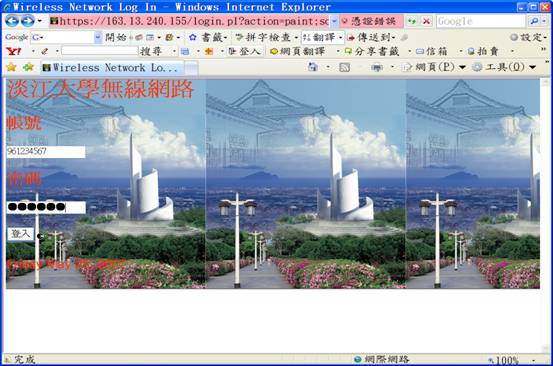Click the Favorites star icon

tap(12, 67)
